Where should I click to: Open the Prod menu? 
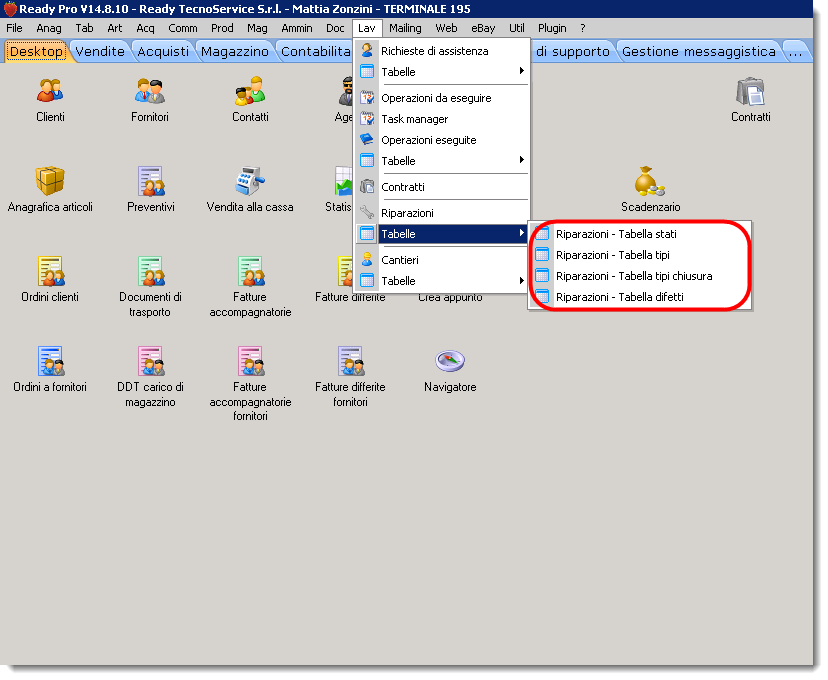(x=222, y=28)
